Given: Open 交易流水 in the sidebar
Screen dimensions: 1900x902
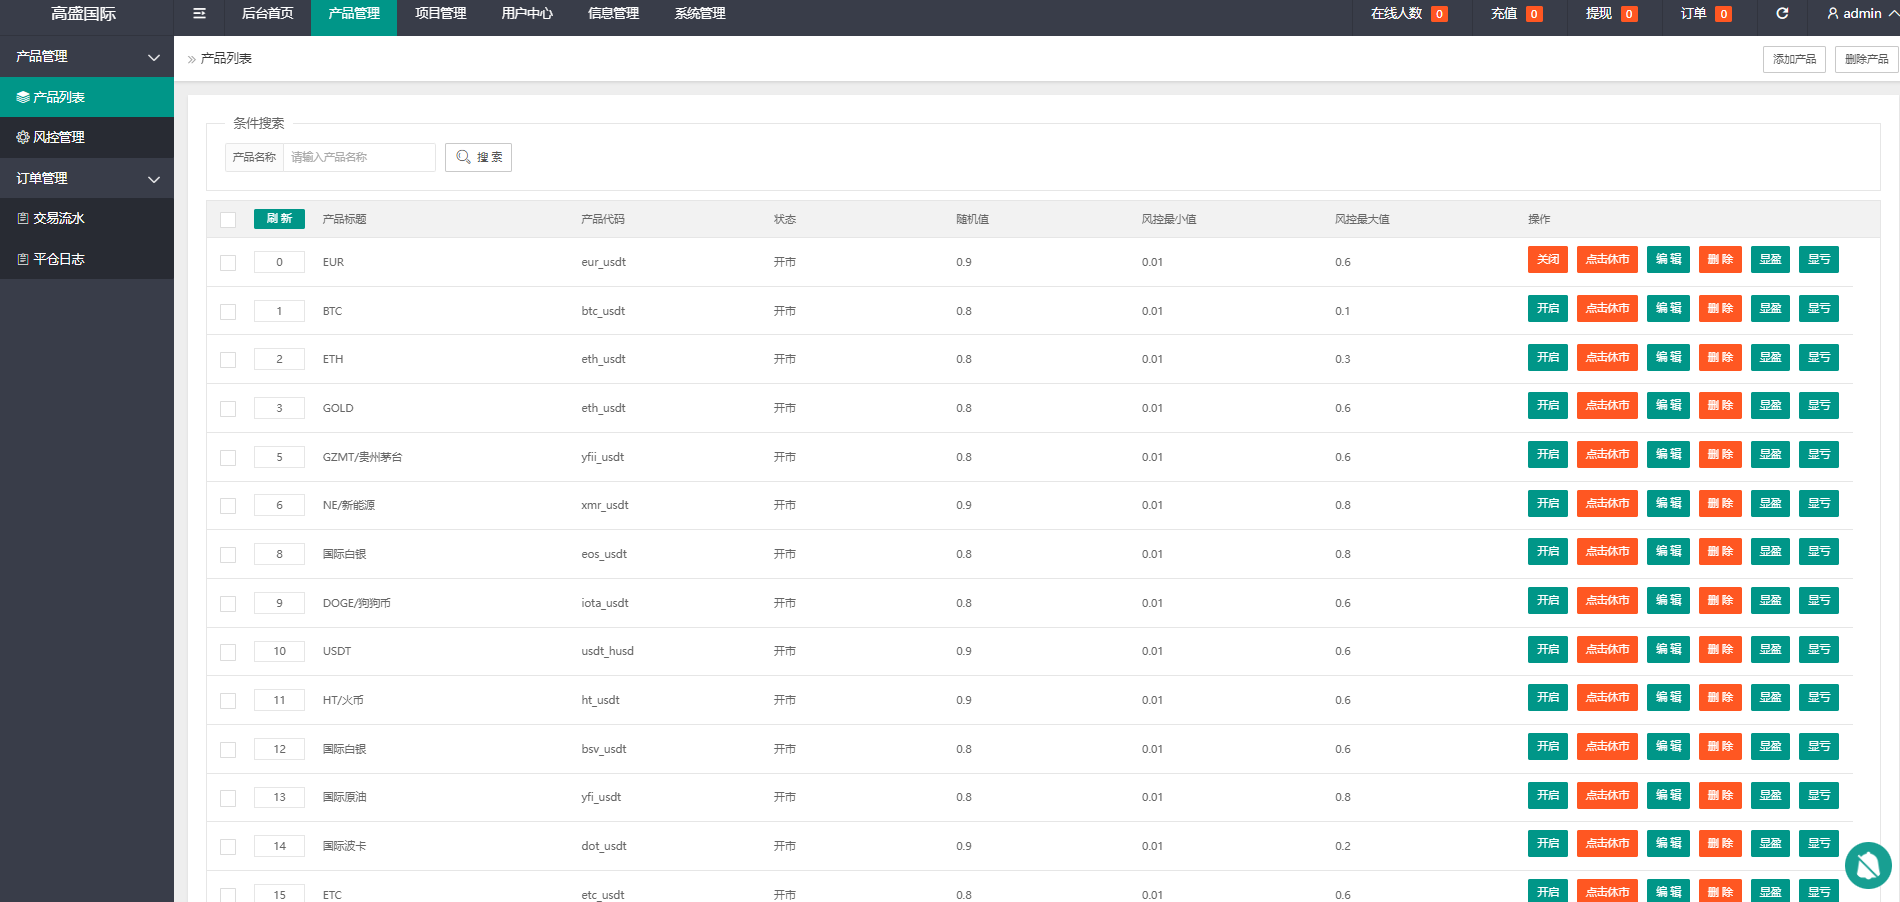Looking at the screenshot, I should tap(87, 218).
